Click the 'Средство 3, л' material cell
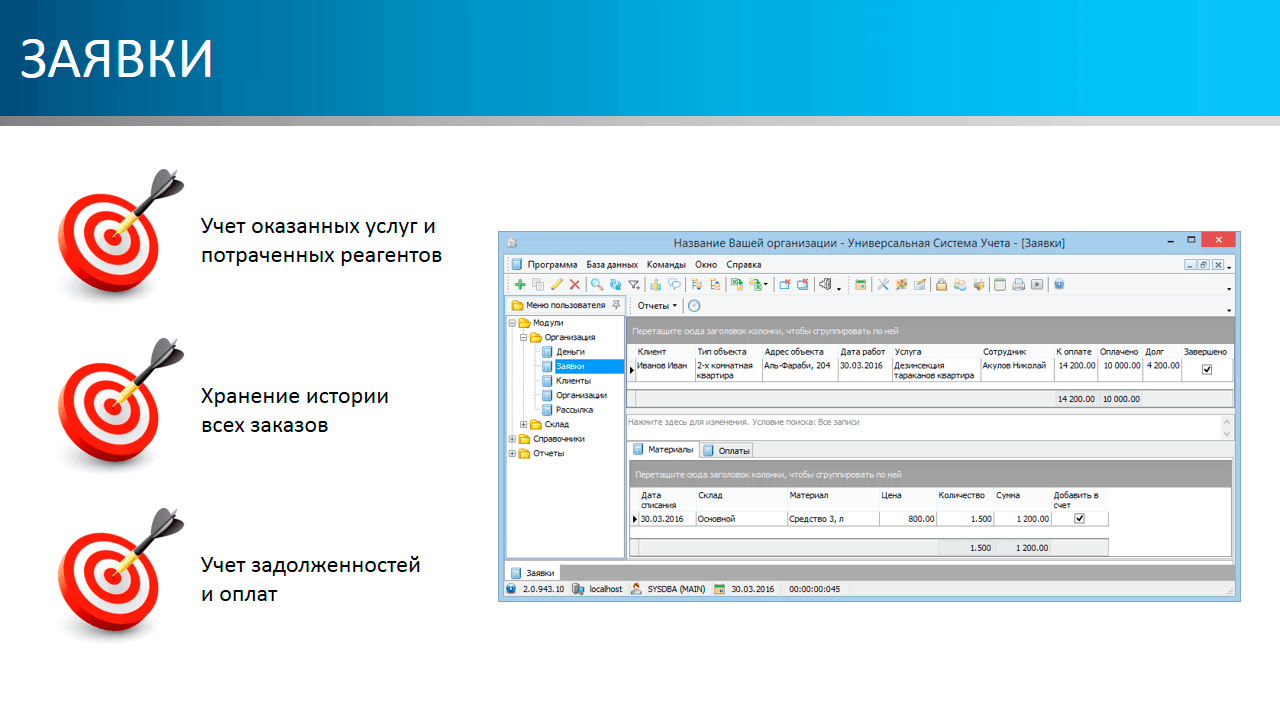1280x720 pixels. click(832, 519)
